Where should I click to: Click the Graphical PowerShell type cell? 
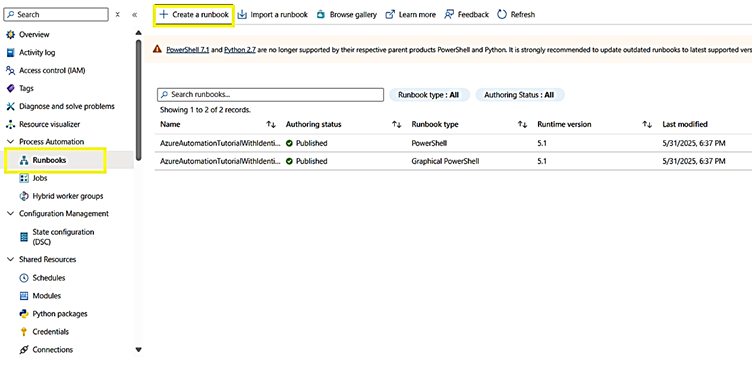445,161
